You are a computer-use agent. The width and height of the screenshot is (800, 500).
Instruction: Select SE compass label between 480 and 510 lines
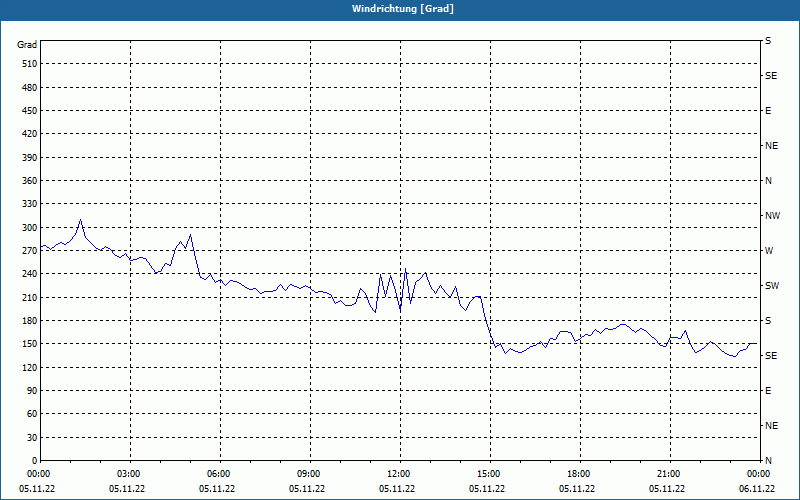(771, 76)
